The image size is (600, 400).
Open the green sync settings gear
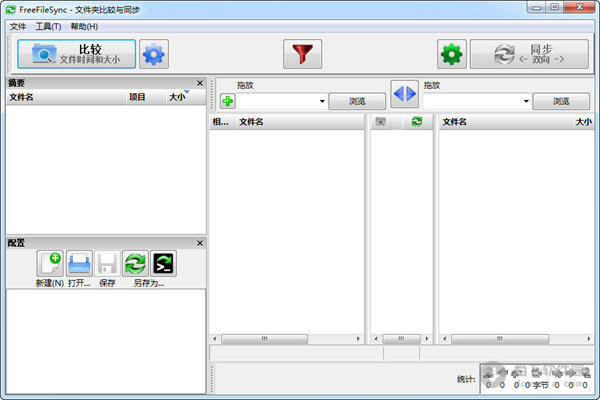[452, 54]
